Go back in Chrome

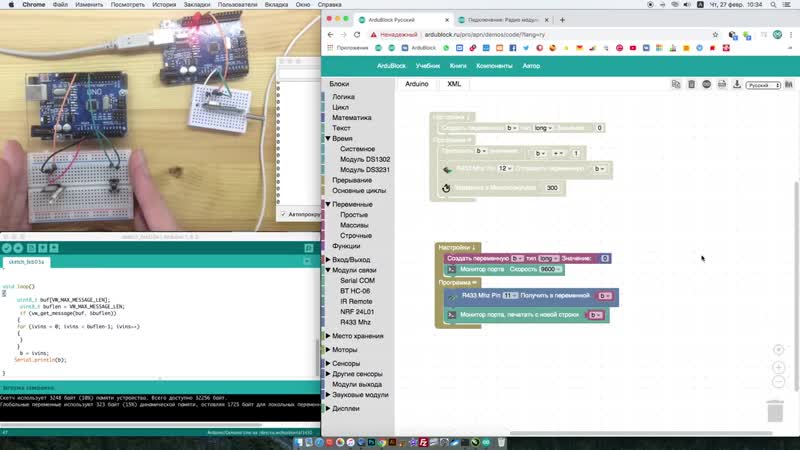tap(330, 35)
